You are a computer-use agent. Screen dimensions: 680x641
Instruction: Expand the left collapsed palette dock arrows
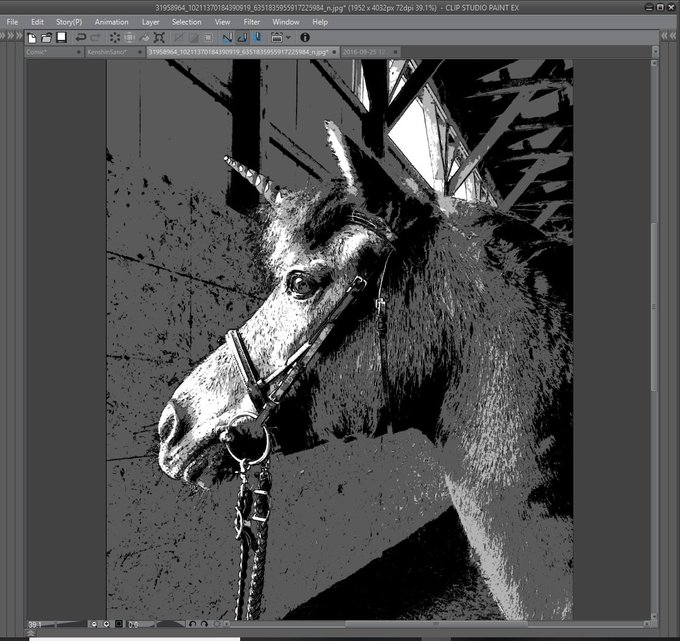(x=11, y=36)
